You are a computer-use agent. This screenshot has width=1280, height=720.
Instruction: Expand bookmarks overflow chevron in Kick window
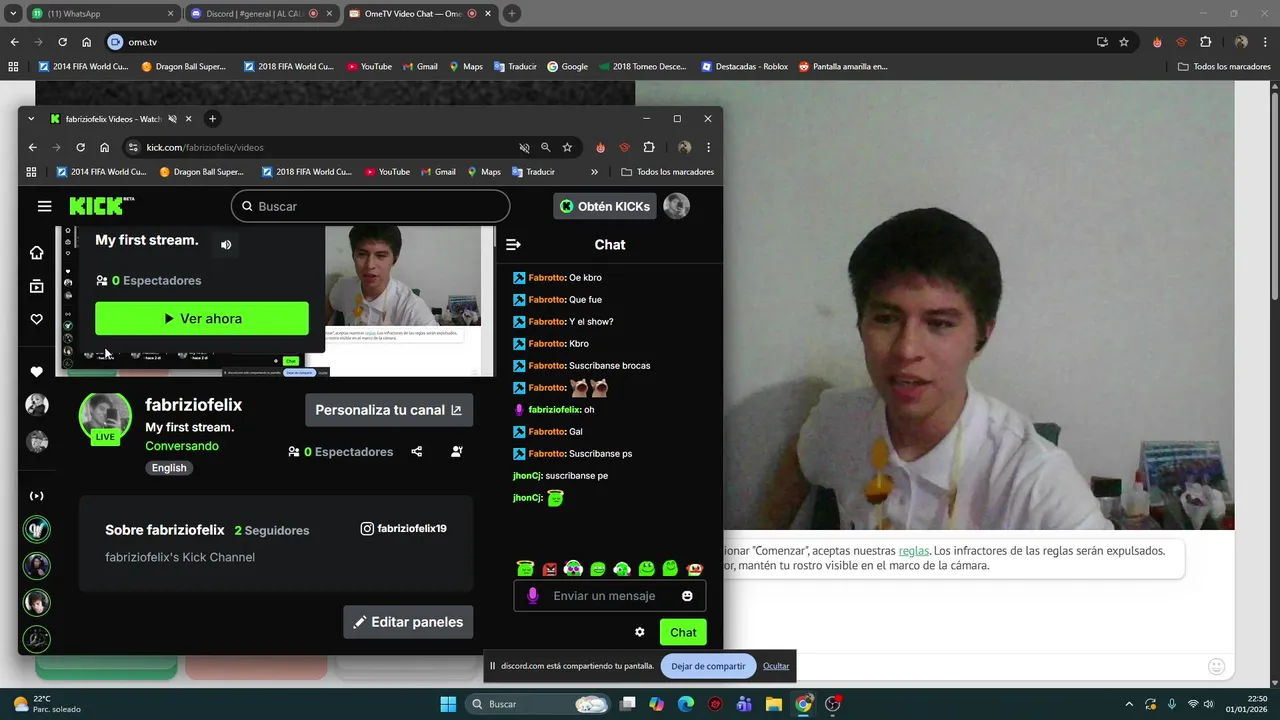point(594,172)
